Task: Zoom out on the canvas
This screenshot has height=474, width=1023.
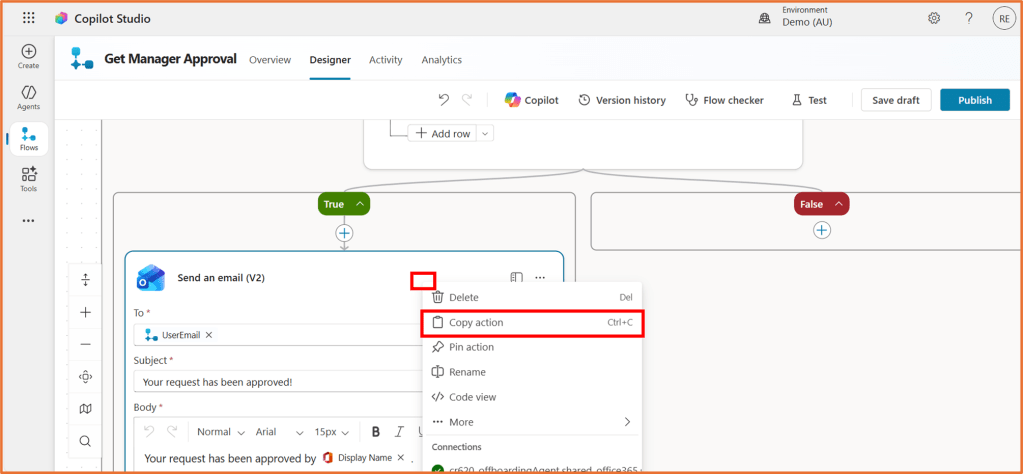Action: 85,344
